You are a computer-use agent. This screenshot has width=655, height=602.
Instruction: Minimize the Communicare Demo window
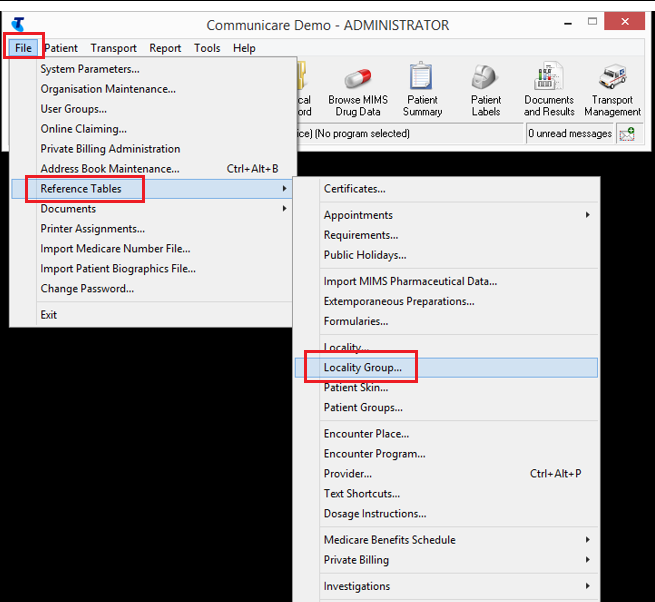568,23
